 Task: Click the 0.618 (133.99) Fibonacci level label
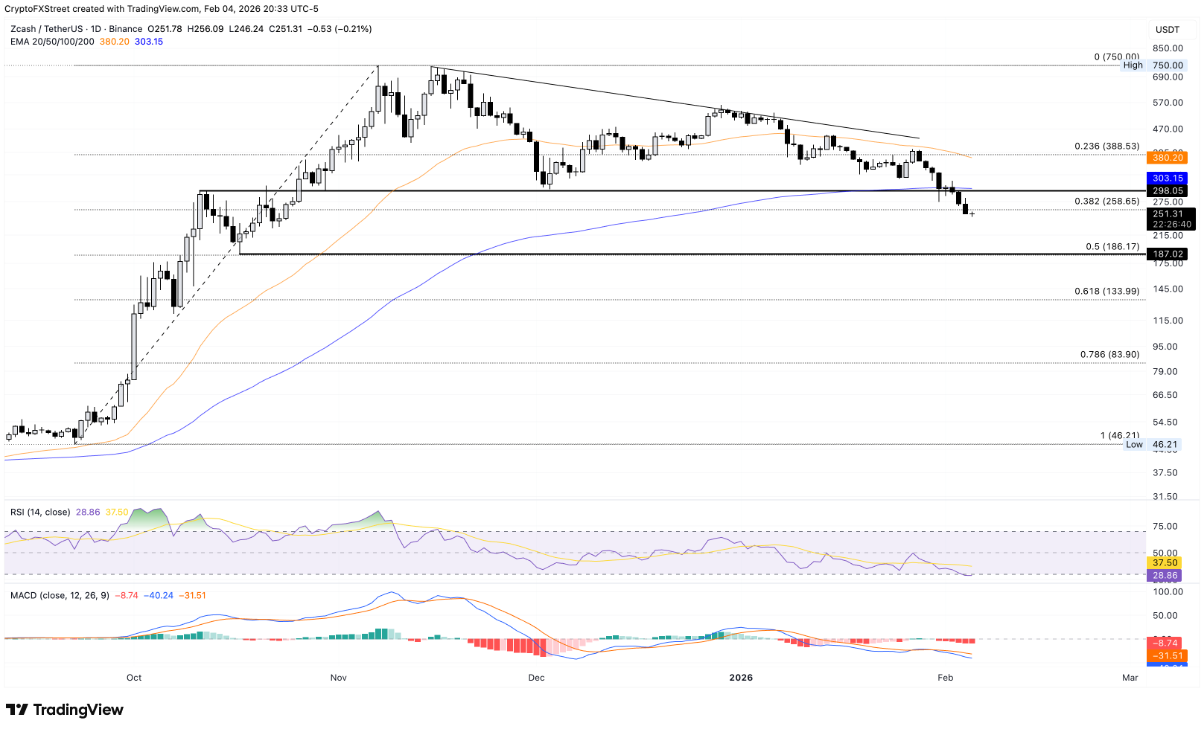1107,291
